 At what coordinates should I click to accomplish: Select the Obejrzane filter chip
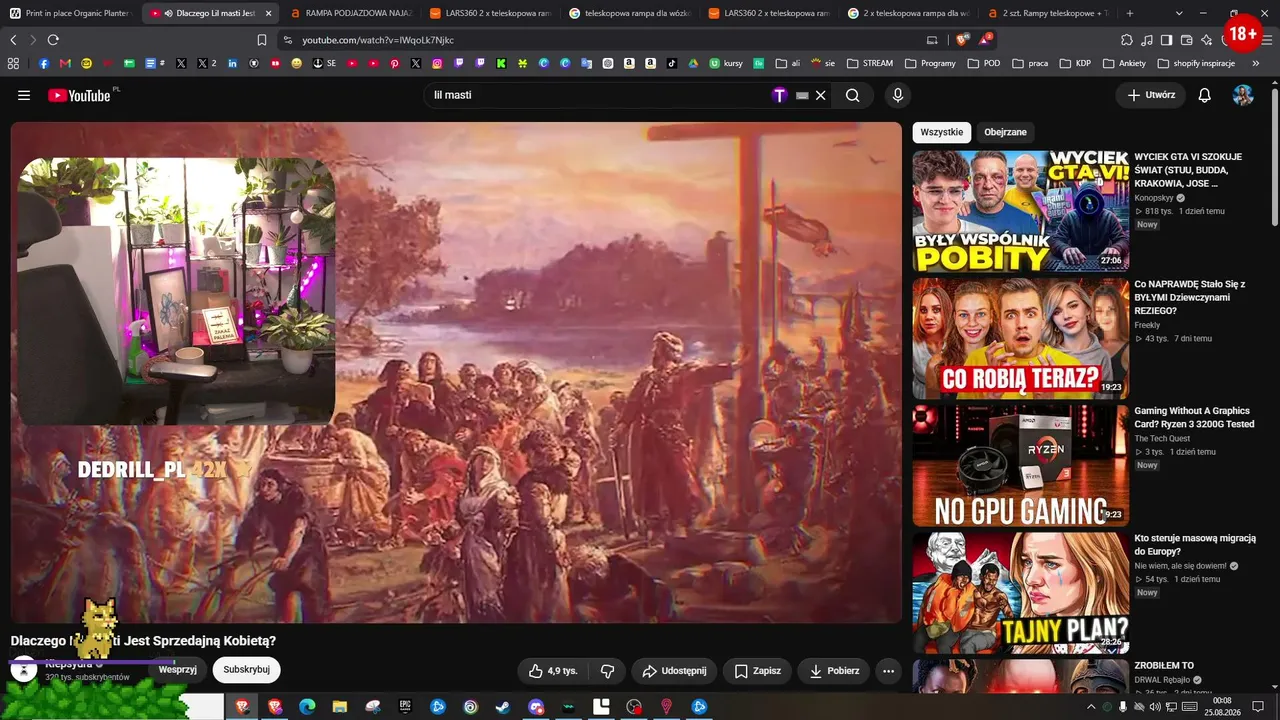[1005, 132]
